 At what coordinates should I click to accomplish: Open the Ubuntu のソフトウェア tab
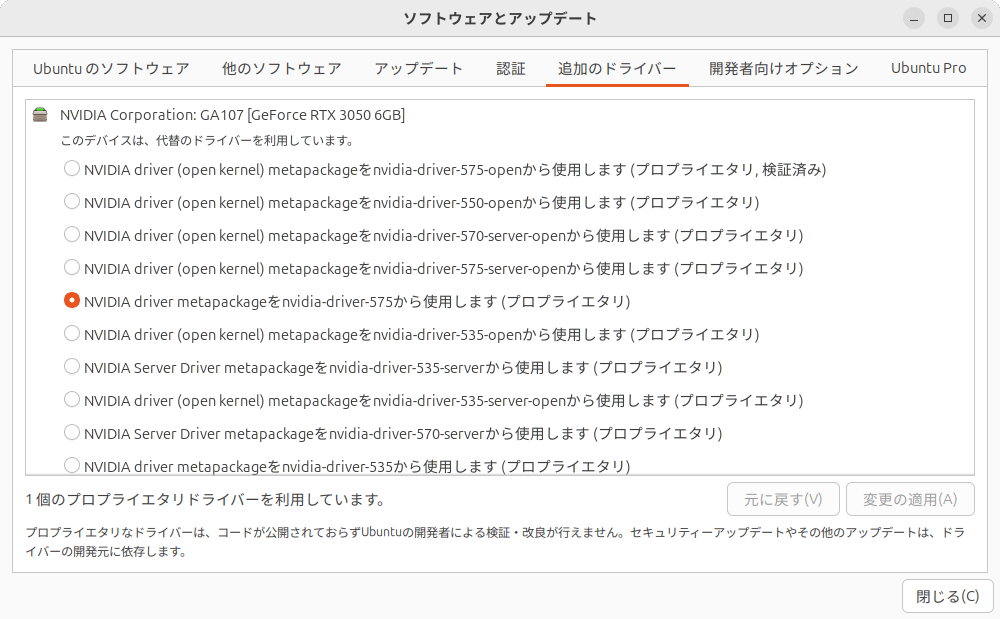[x=111, y=68]
